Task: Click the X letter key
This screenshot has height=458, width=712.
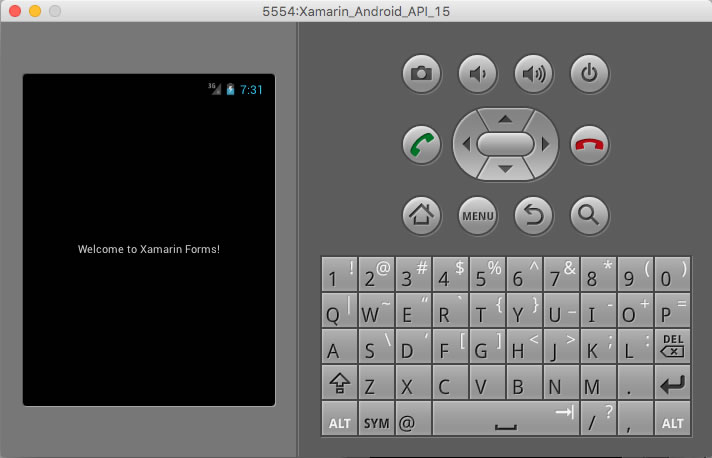Action: [x=413, y=383]
